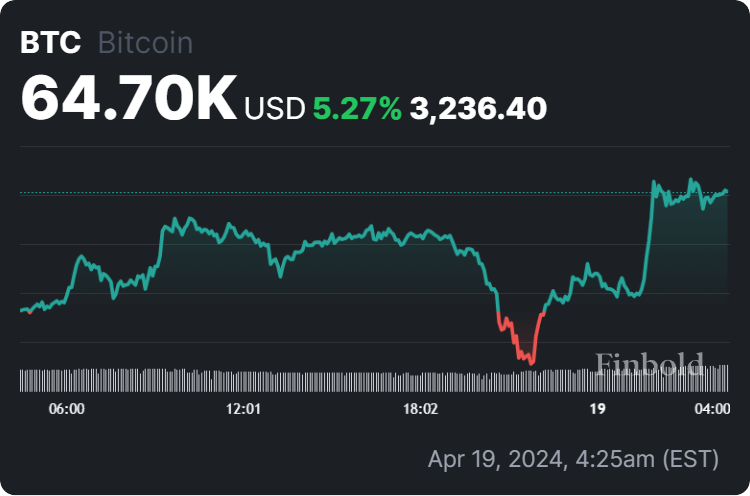Select the 18:02 time axis label
The width and height of the screenshot is (750, 496).
coord(421,409)
